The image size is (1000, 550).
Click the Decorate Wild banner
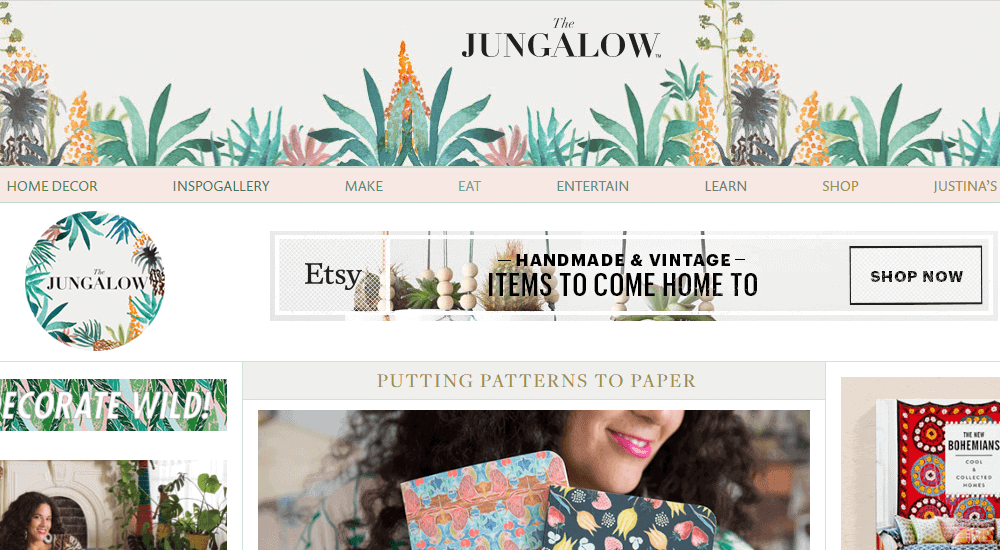pyautogui.click(x=113, y=405)
